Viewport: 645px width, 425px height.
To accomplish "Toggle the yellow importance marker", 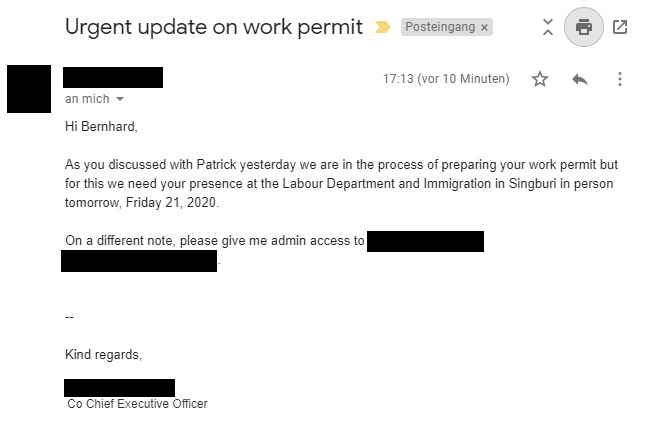I will (382, 28).
